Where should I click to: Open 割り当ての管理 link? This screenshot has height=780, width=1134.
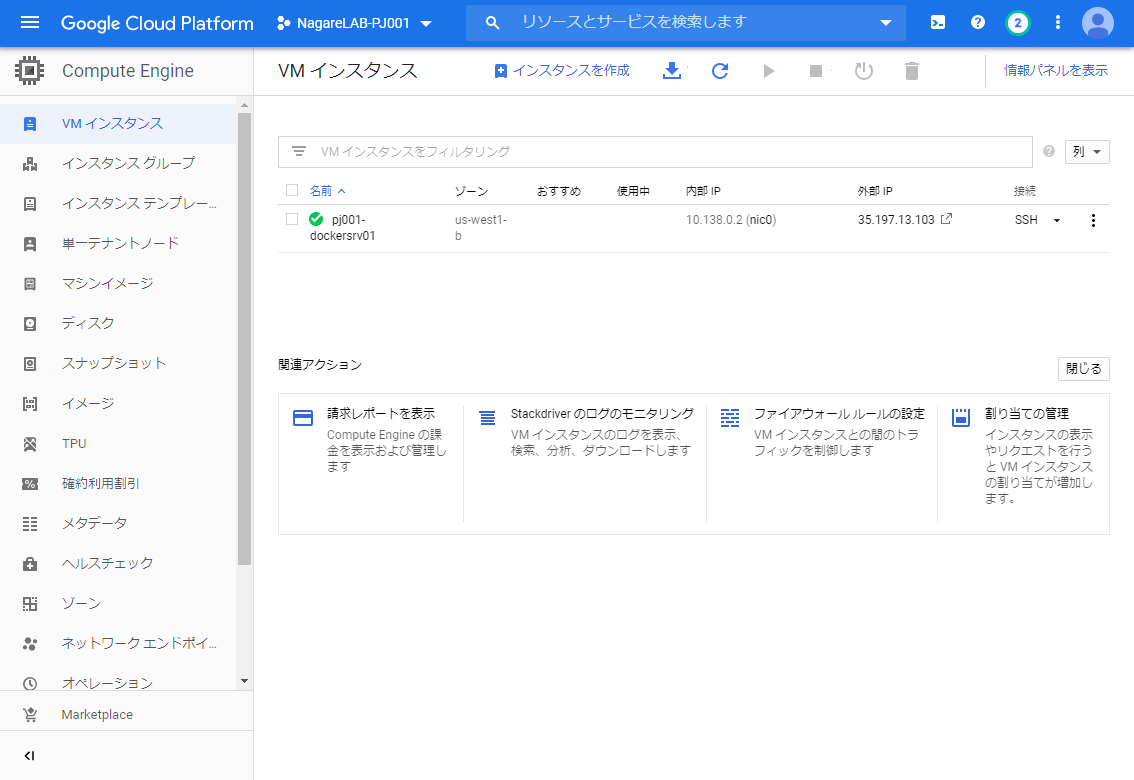pos(1027,413)
